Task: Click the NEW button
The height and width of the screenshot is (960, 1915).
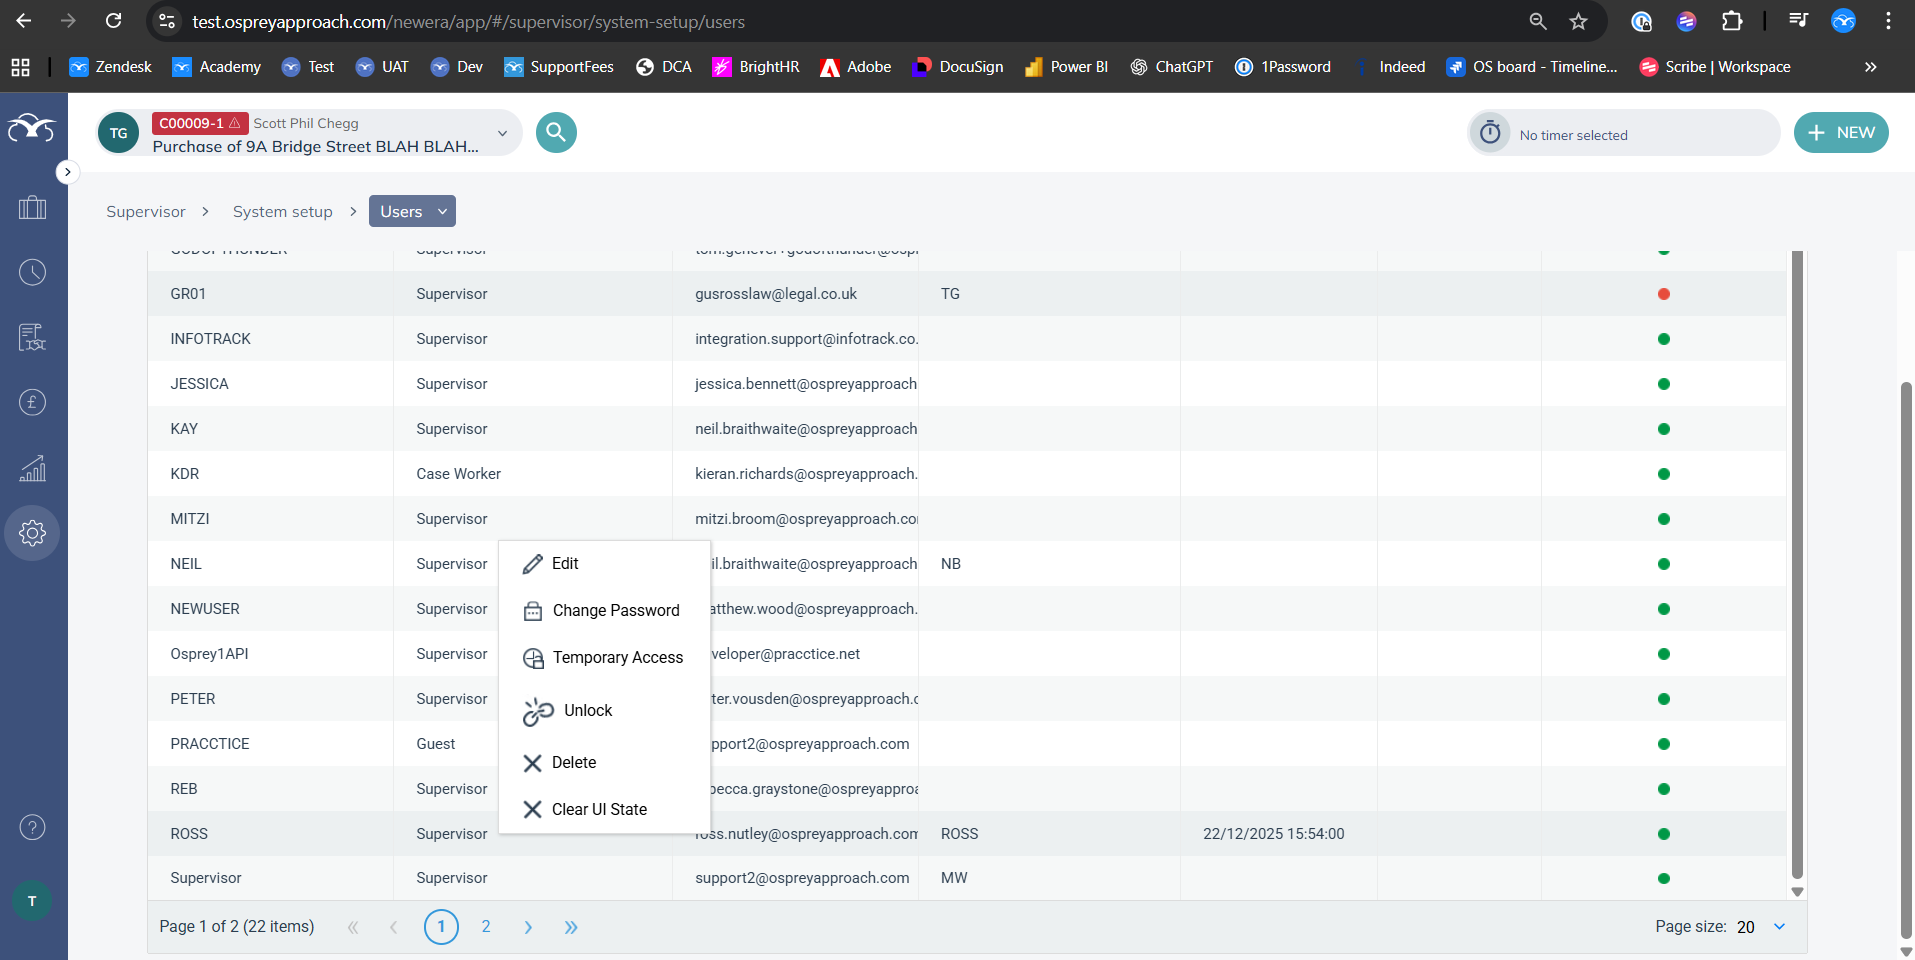Action: pyautogui.click(x=1840, y=133)
